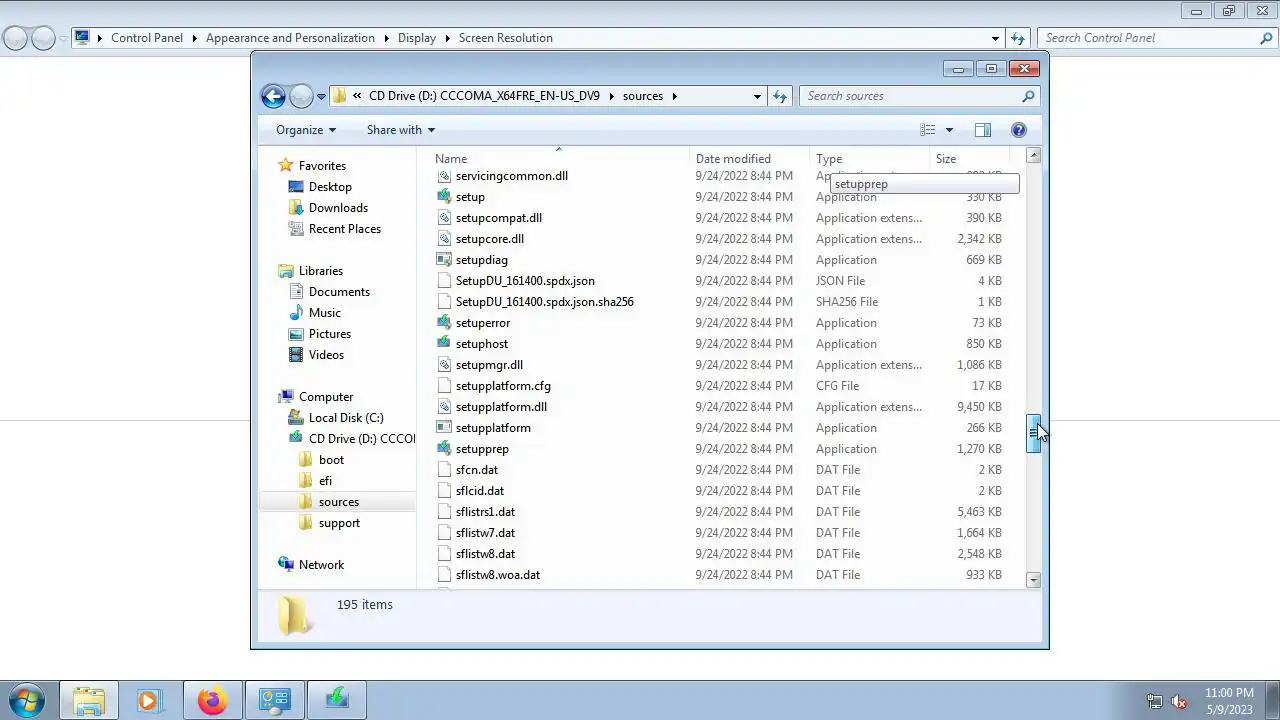The height and width of the screenshot is (720, 1280).
Task: Click the sfcn.dat file icon
Action: pyautogui.click(x=445, y=470)
